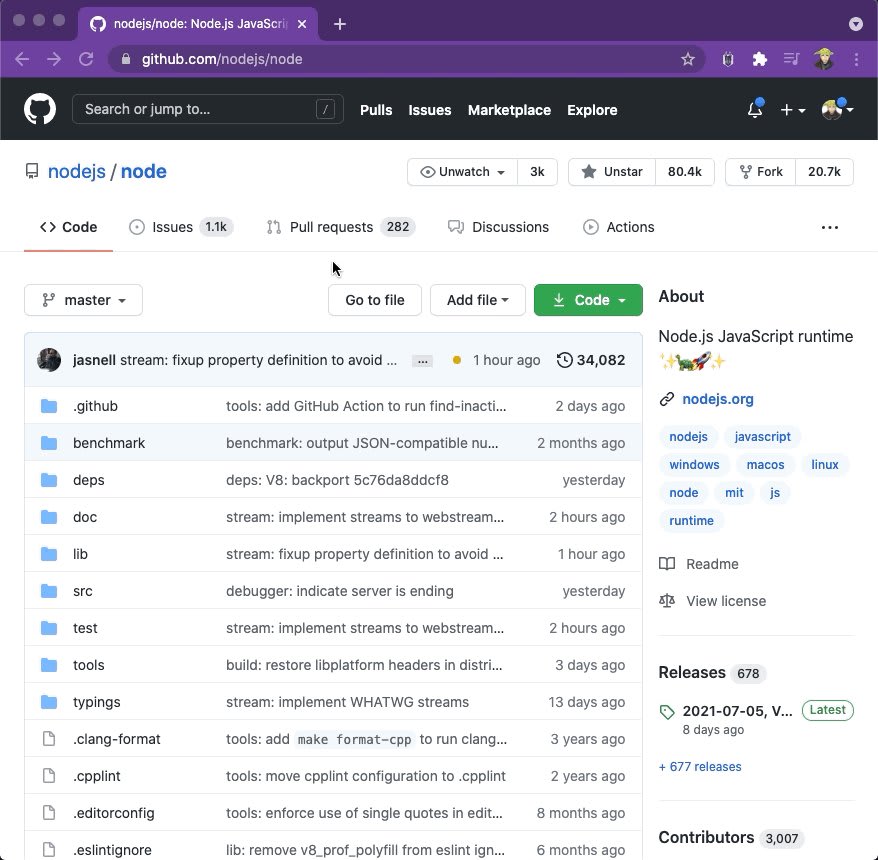Bookmark this page with the star icon
The width and height of the screenshot is (878, 860).
click(688, 59)
